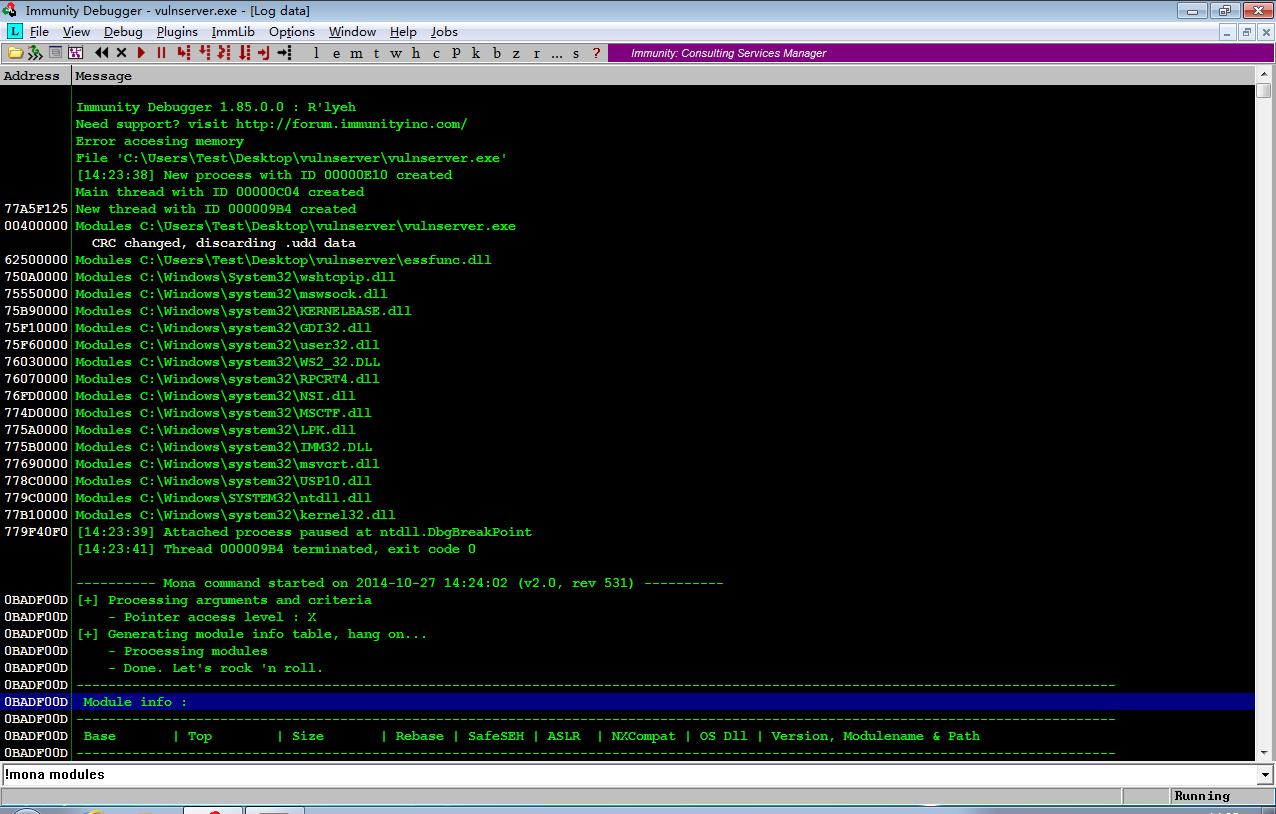
Task: Click the graph view toolbar icon
Action: click(x=75, y=53)
